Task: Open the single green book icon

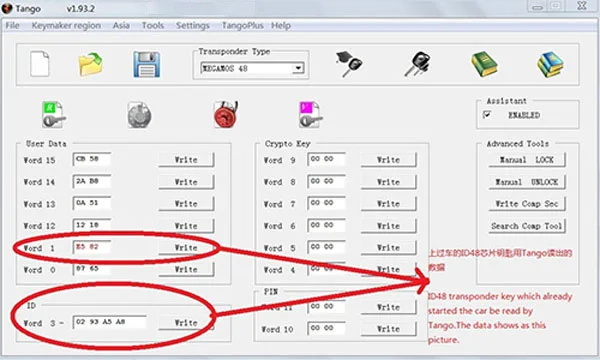Action: [484, 64]
